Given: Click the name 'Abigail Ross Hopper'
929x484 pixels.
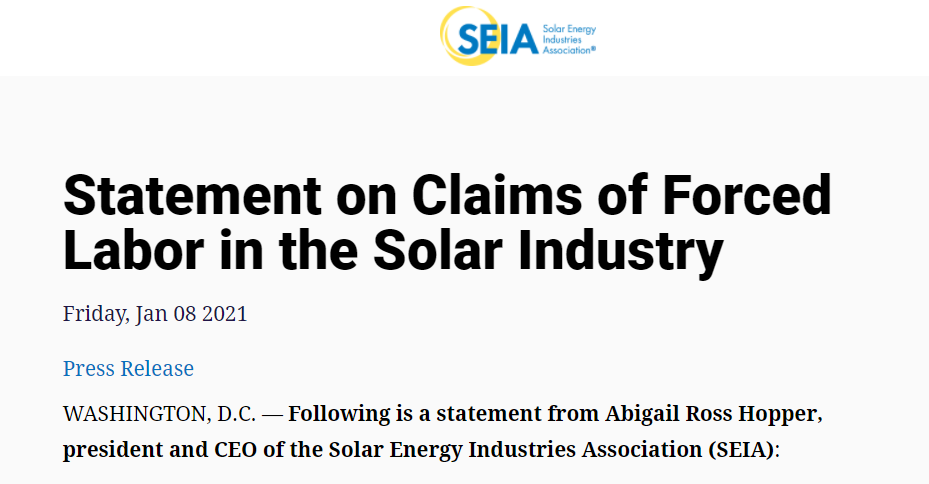Looking at the screenshot, I should [711, 413].
